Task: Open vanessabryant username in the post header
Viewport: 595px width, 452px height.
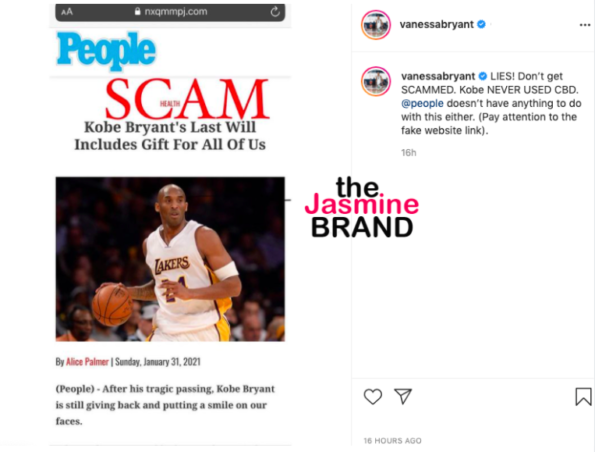Action: tap(436, 24)
